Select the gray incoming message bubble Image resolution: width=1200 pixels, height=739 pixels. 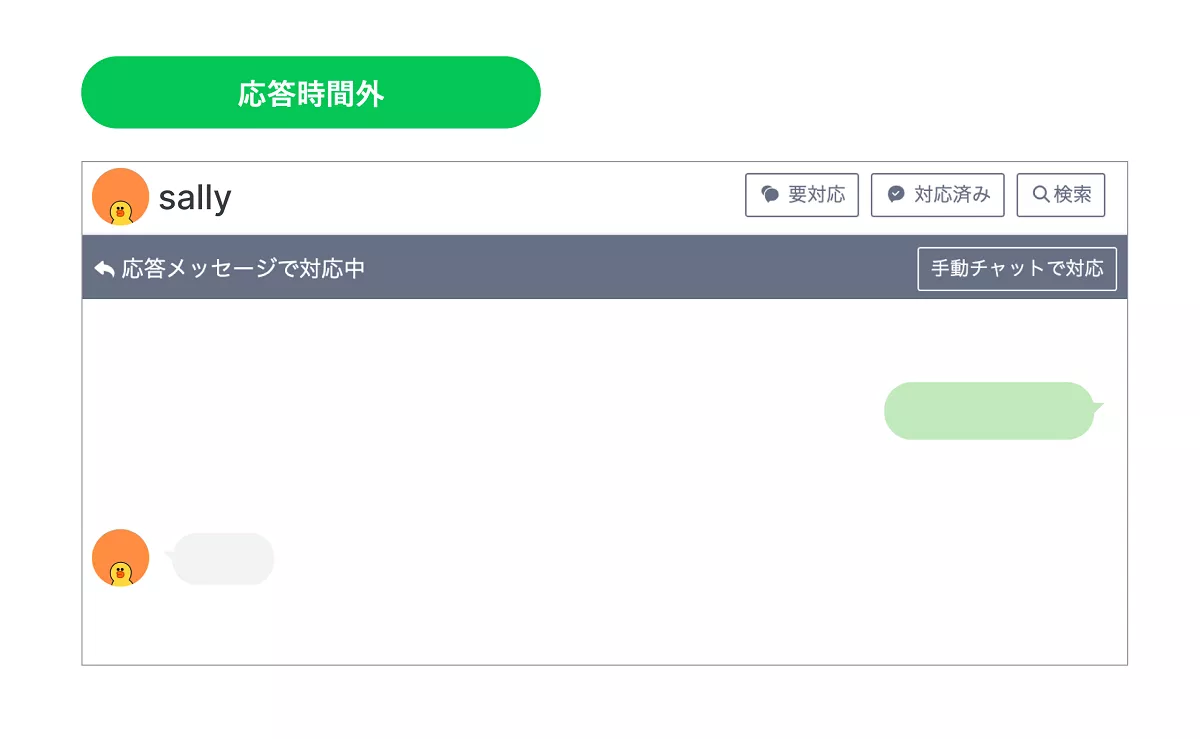pos(223,559)
